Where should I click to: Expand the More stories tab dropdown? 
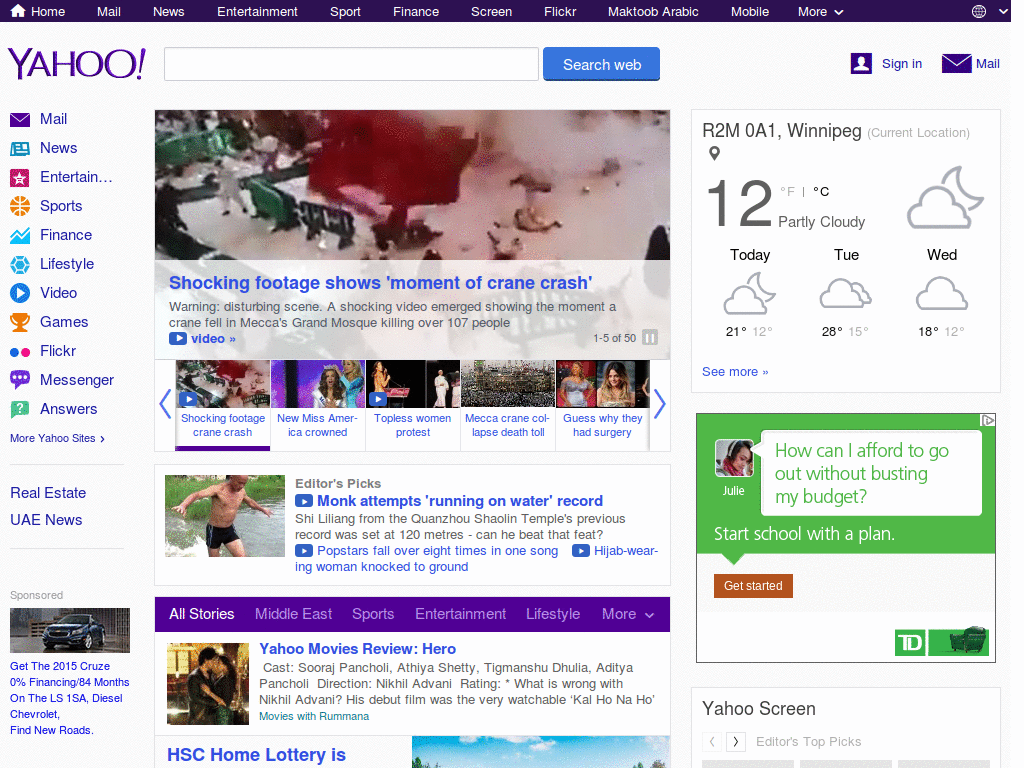(628, 614)
